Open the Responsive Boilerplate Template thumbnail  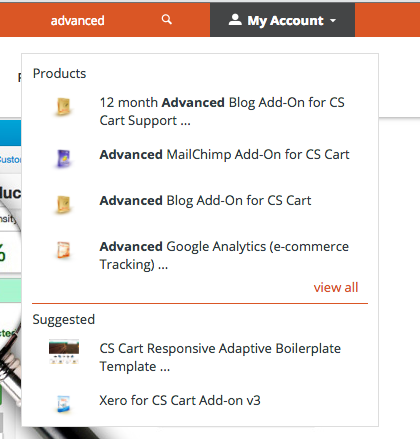pyautogui.click(x=64, y=352)
